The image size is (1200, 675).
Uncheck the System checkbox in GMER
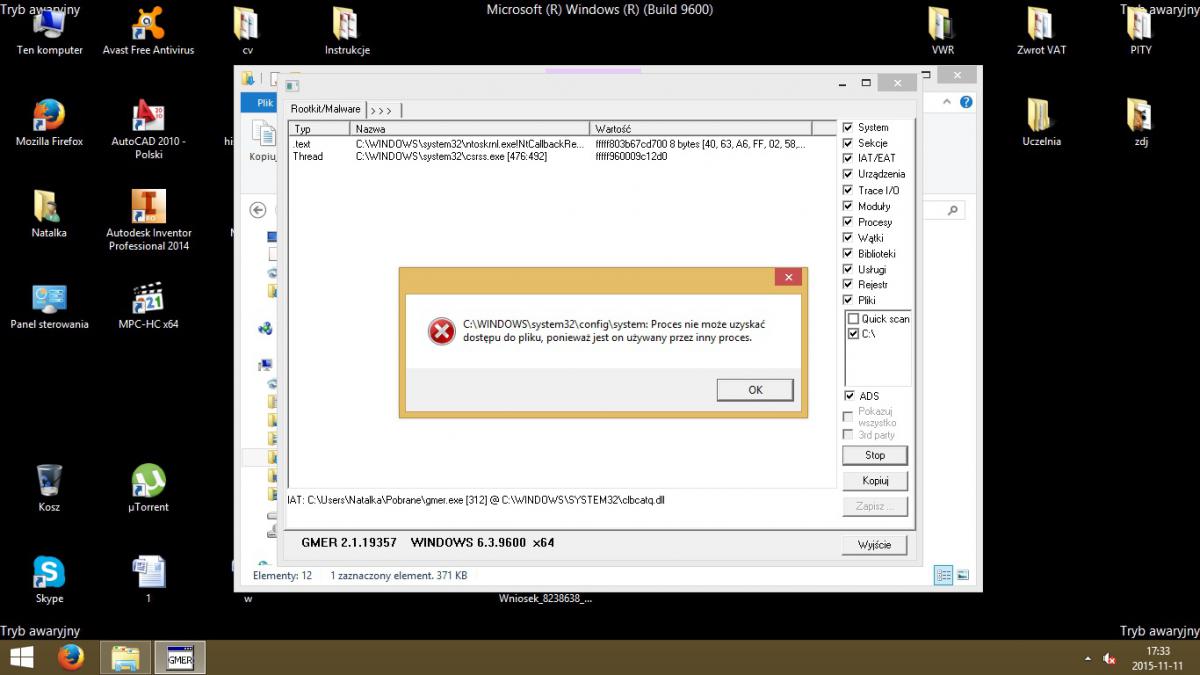[848, 128]
